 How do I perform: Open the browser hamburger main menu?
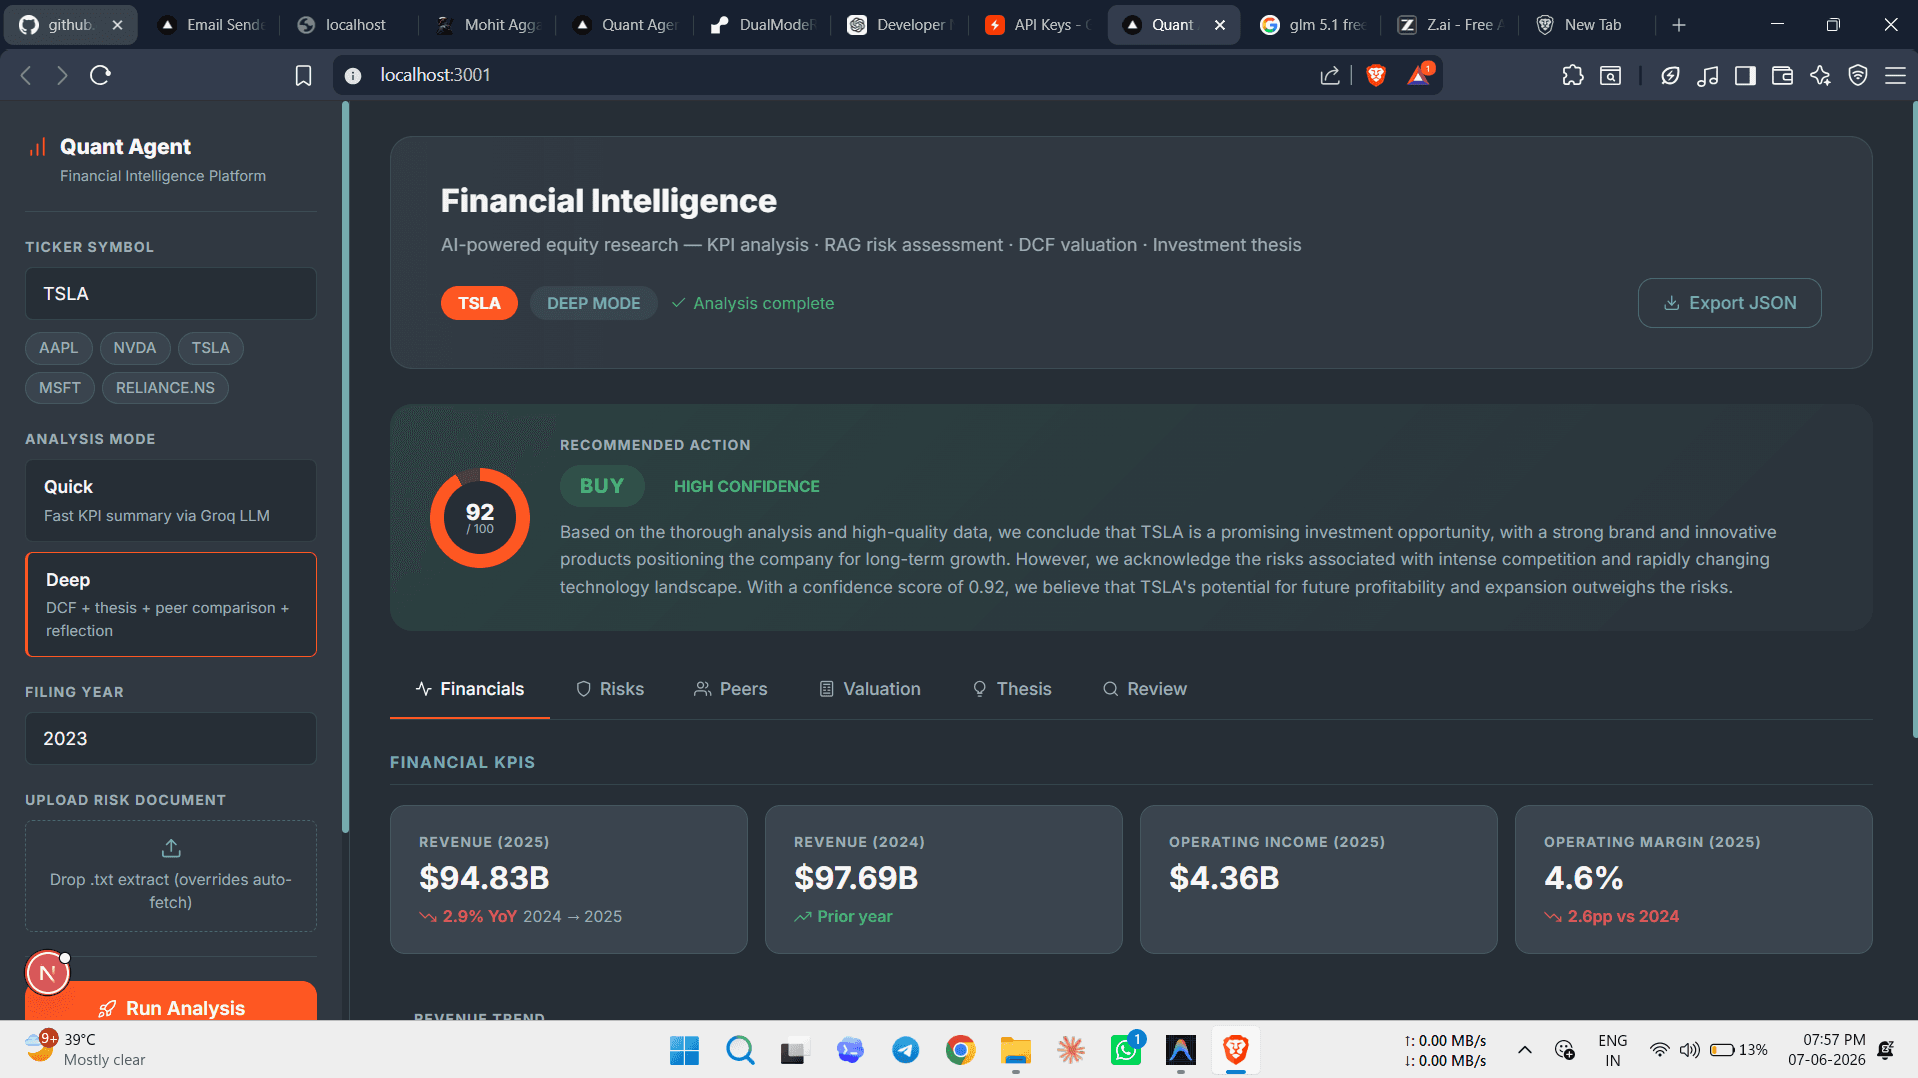1895,75
